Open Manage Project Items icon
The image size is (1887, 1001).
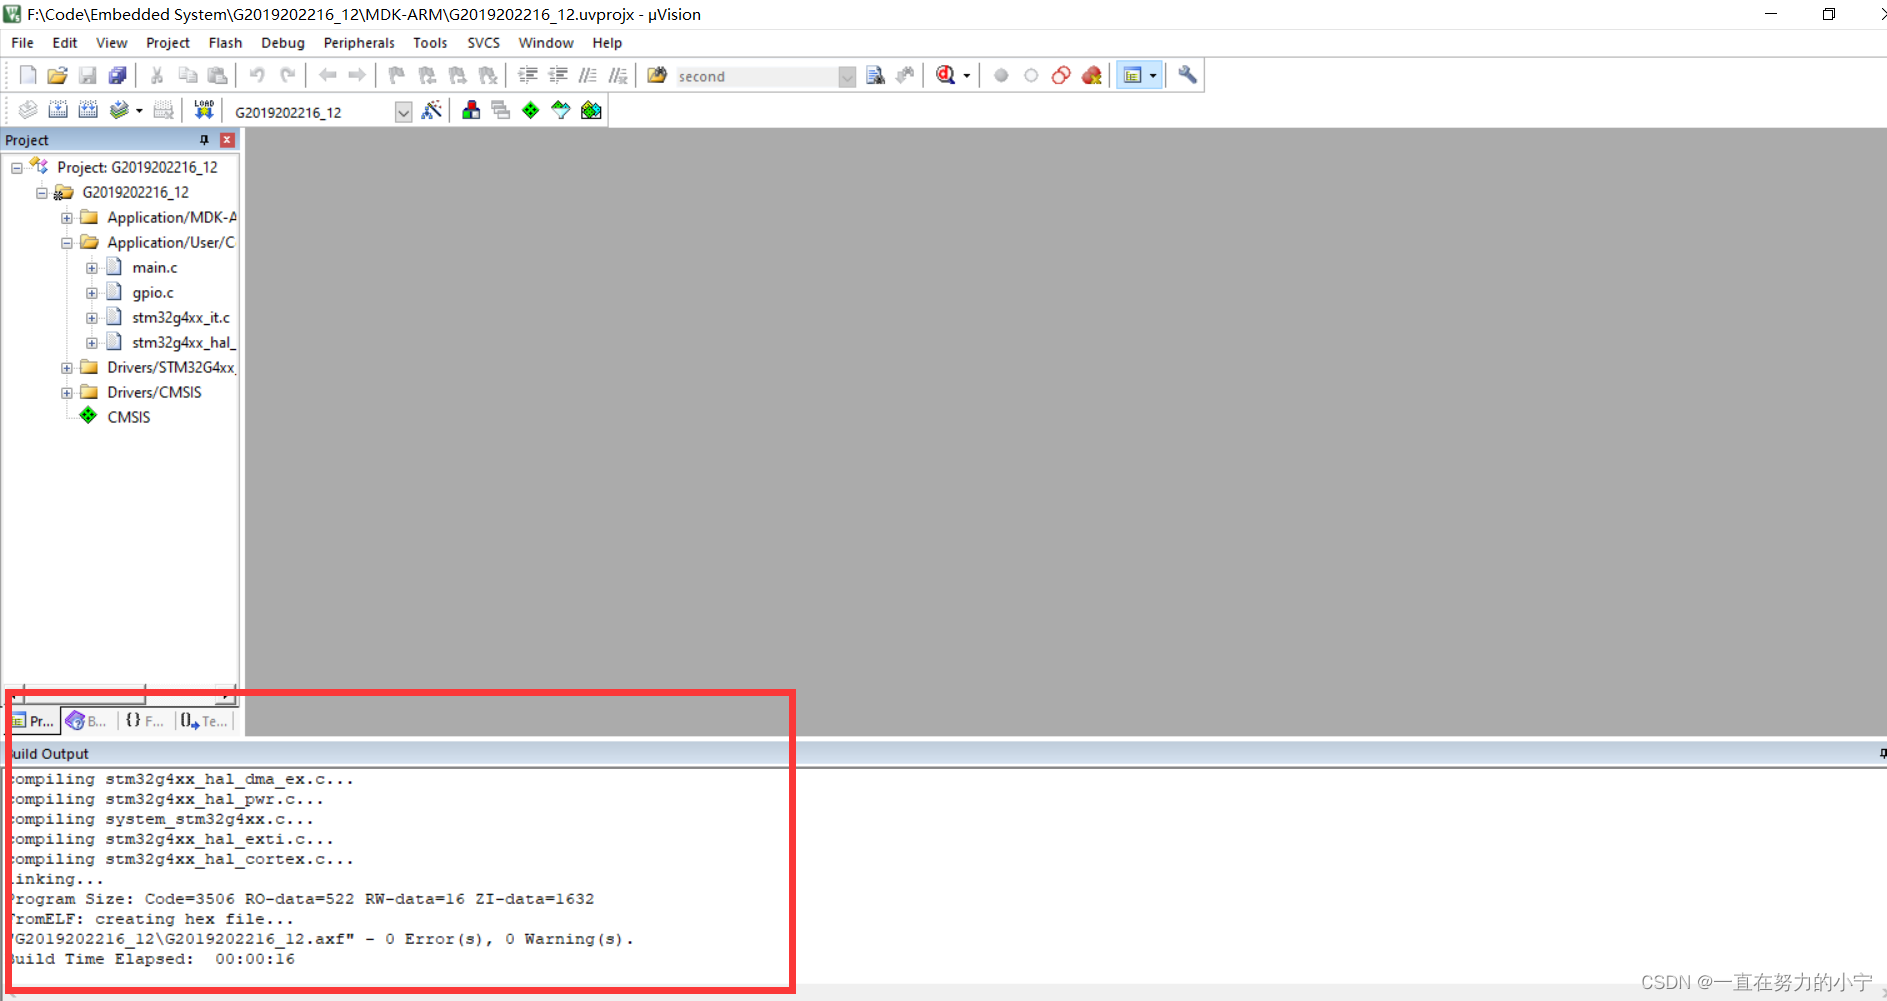click(471, 110)
